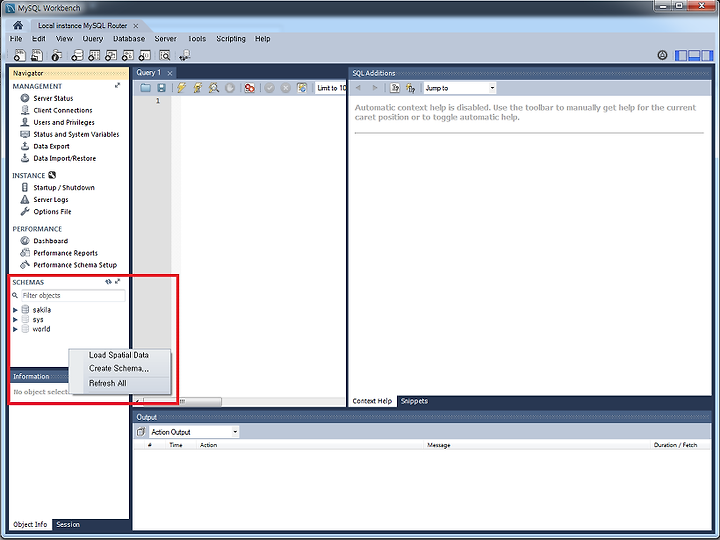Run Explain plan magnifier lightning icon

coord(214,88)
